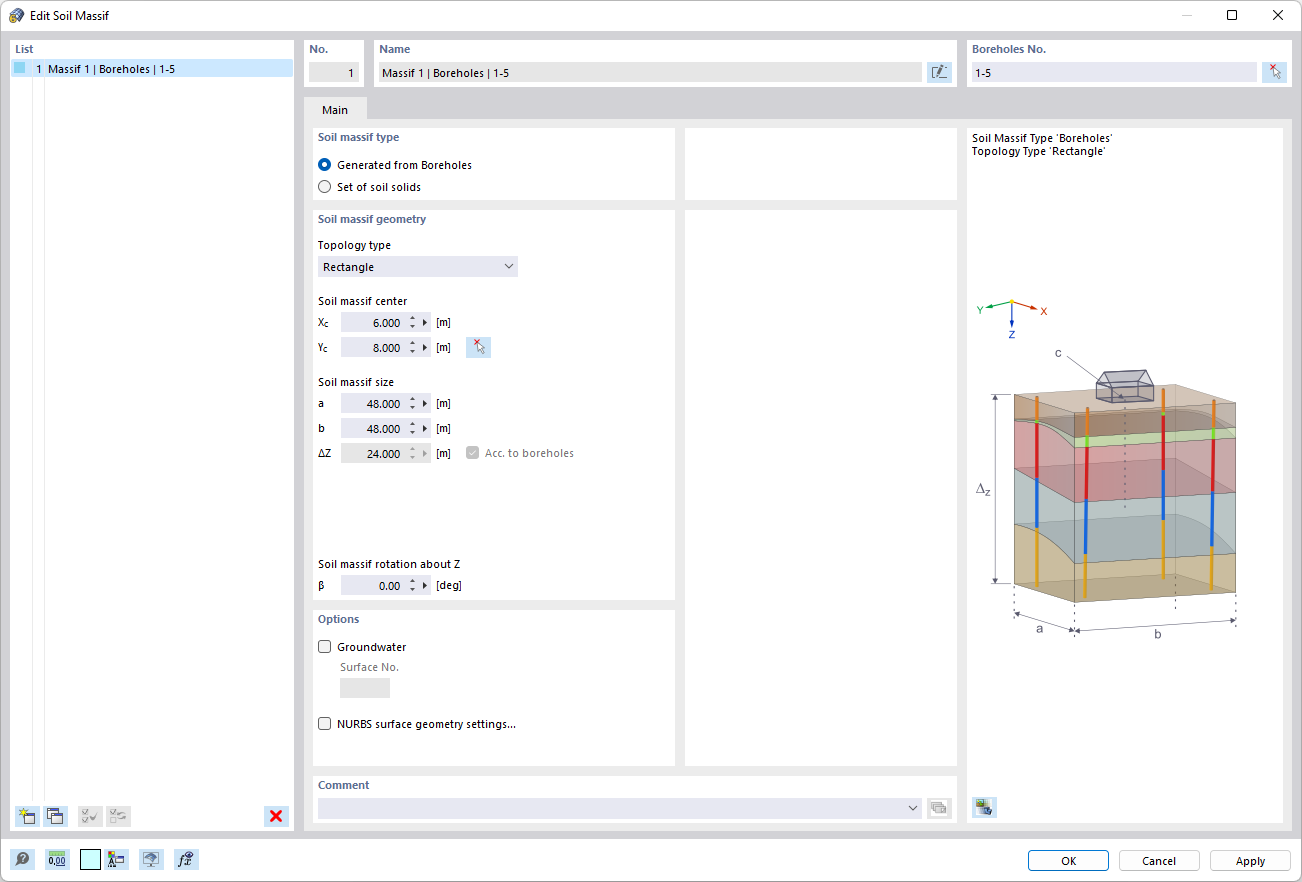Create a new soil massif in the list
Screen dimensions: 1302x882
(27, 816)
